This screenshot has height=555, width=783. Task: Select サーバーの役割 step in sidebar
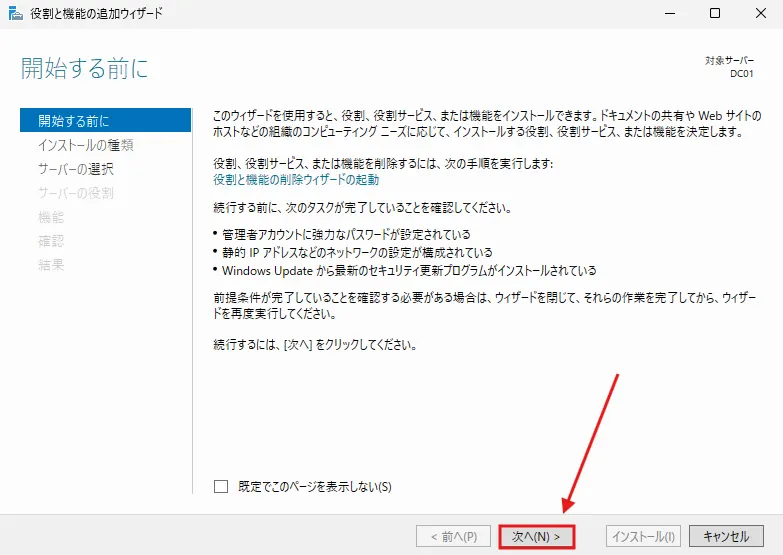pyautogui.click(x=76, y=193)
